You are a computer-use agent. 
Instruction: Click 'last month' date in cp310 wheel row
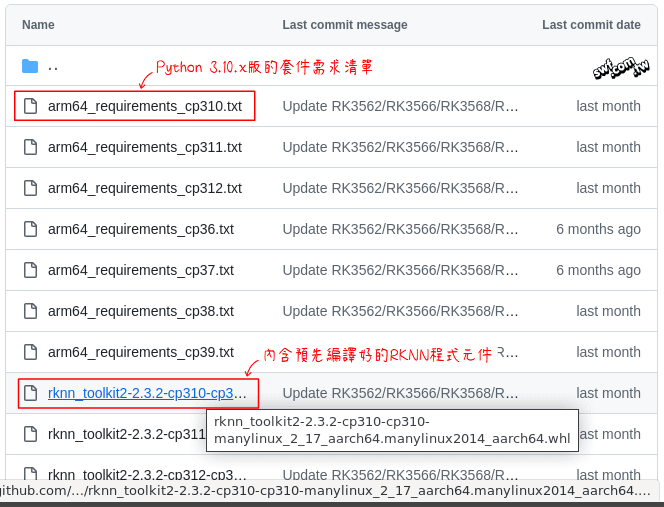click(608, 393)
